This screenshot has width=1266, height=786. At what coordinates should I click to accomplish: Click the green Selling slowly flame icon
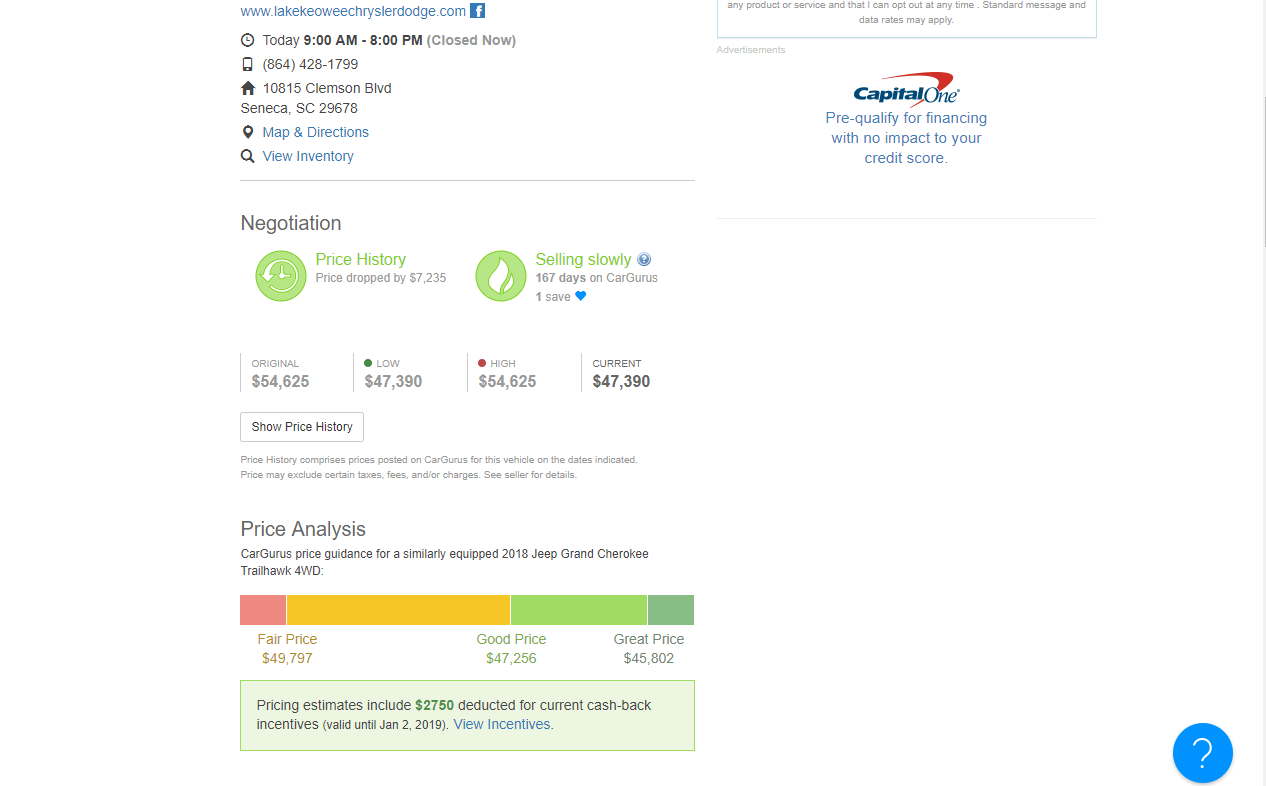coord(501,276)
